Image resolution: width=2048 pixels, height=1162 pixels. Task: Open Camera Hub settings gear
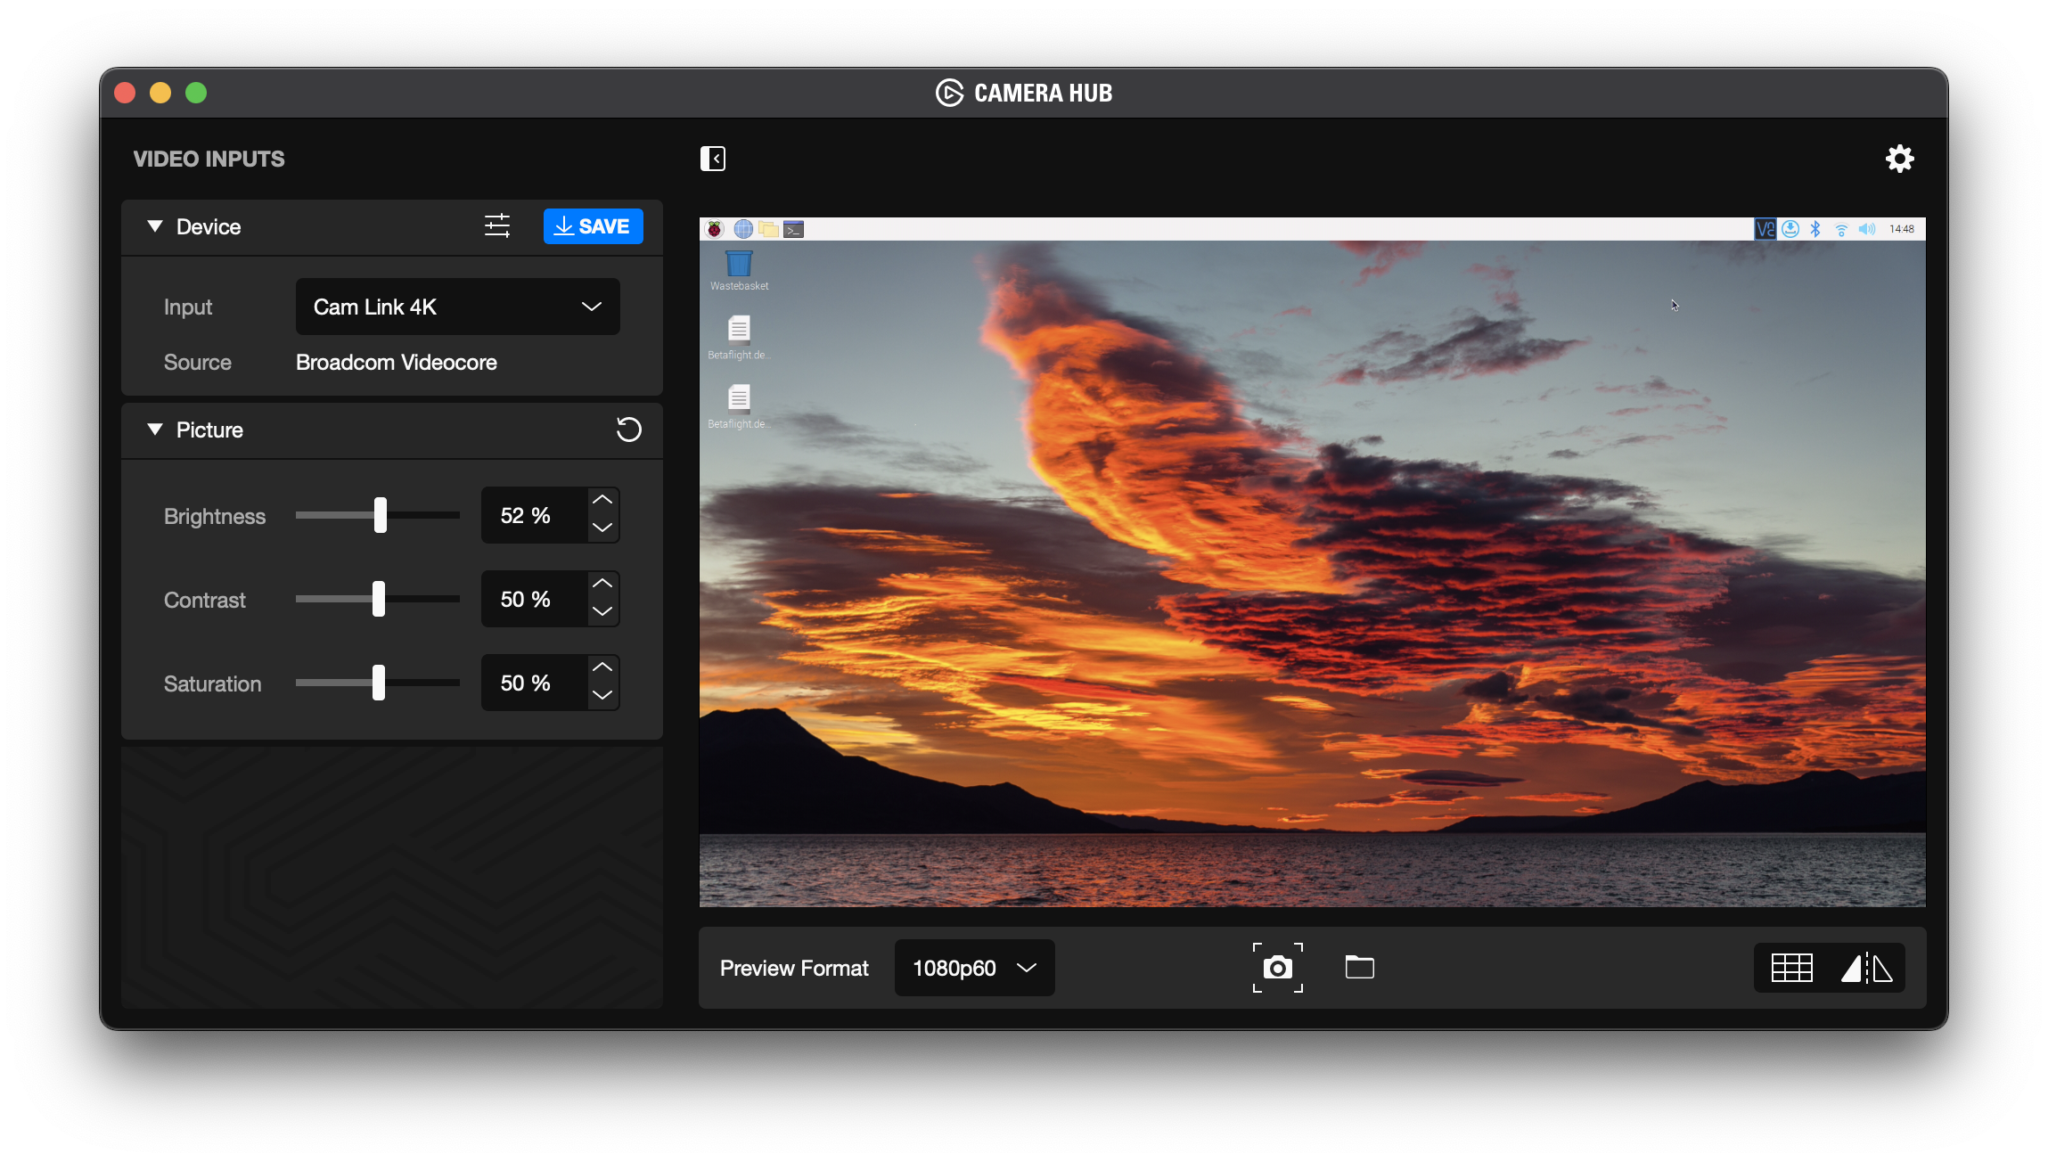pos(1899,159)
